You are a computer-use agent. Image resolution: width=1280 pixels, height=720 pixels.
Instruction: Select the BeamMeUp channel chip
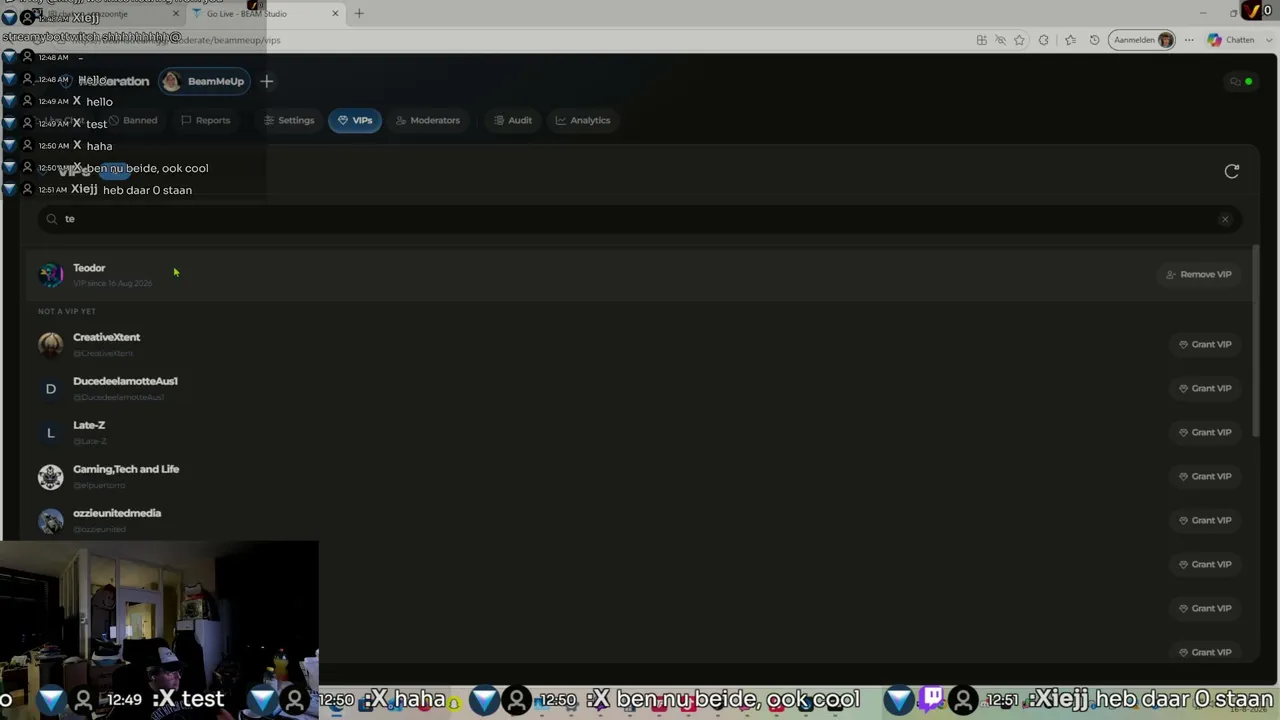pos(204,81)
